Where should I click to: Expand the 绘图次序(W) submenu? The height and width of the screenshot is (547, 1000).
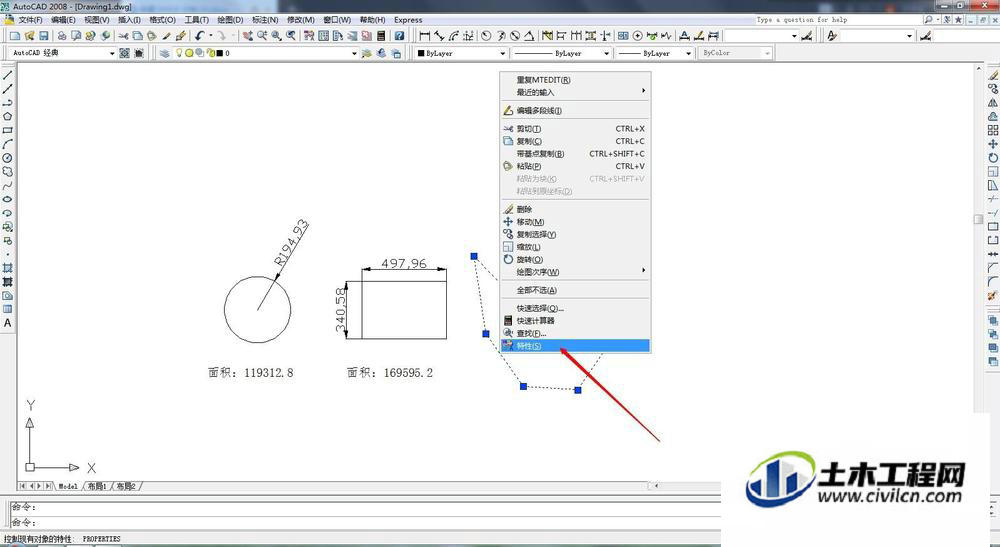(575, 272)
